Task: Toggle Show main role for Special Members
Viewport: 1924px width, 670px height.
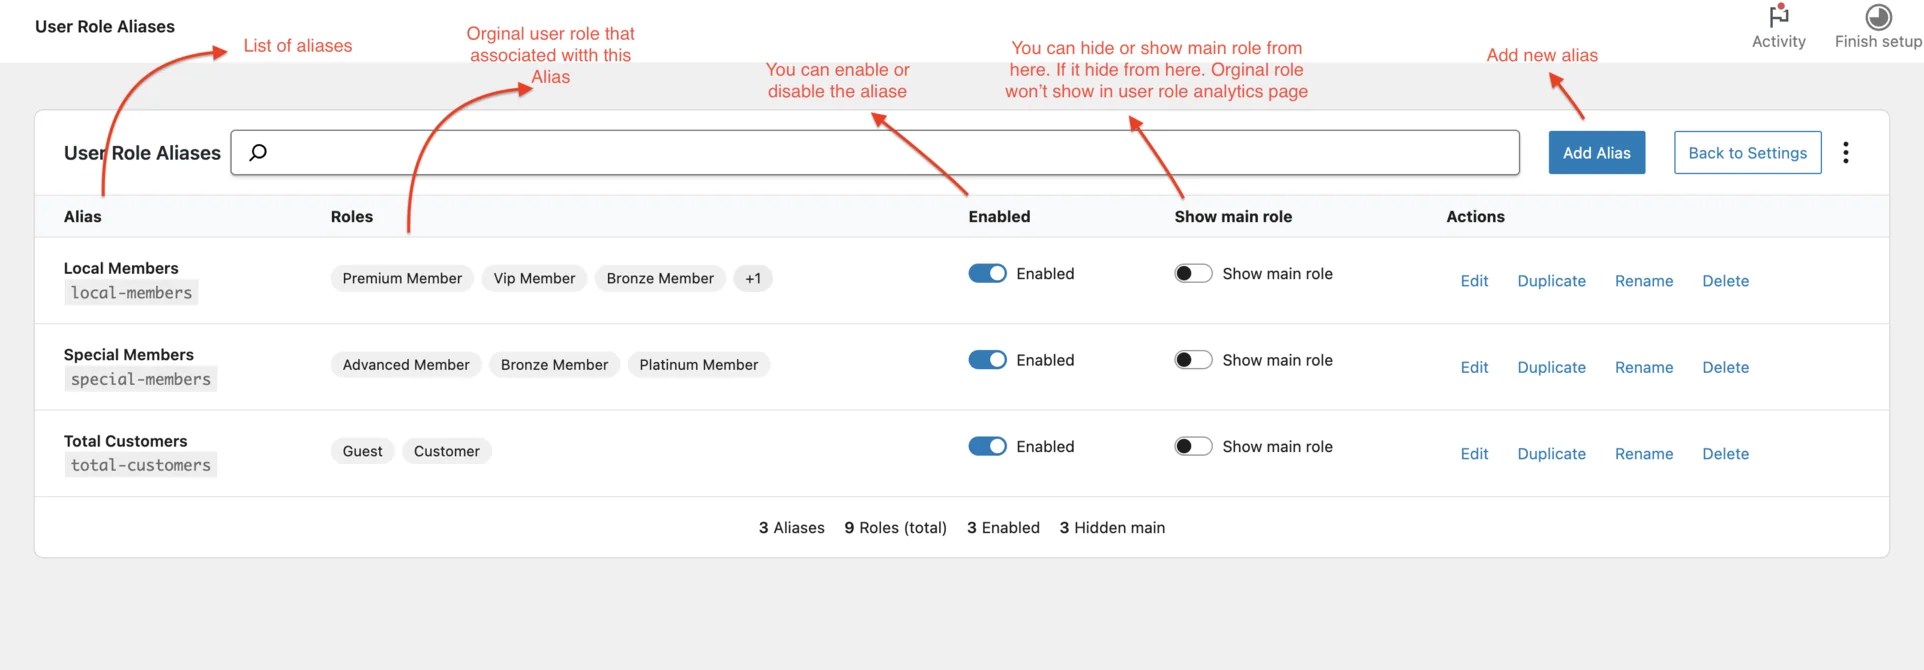Action: (1193, 360)
